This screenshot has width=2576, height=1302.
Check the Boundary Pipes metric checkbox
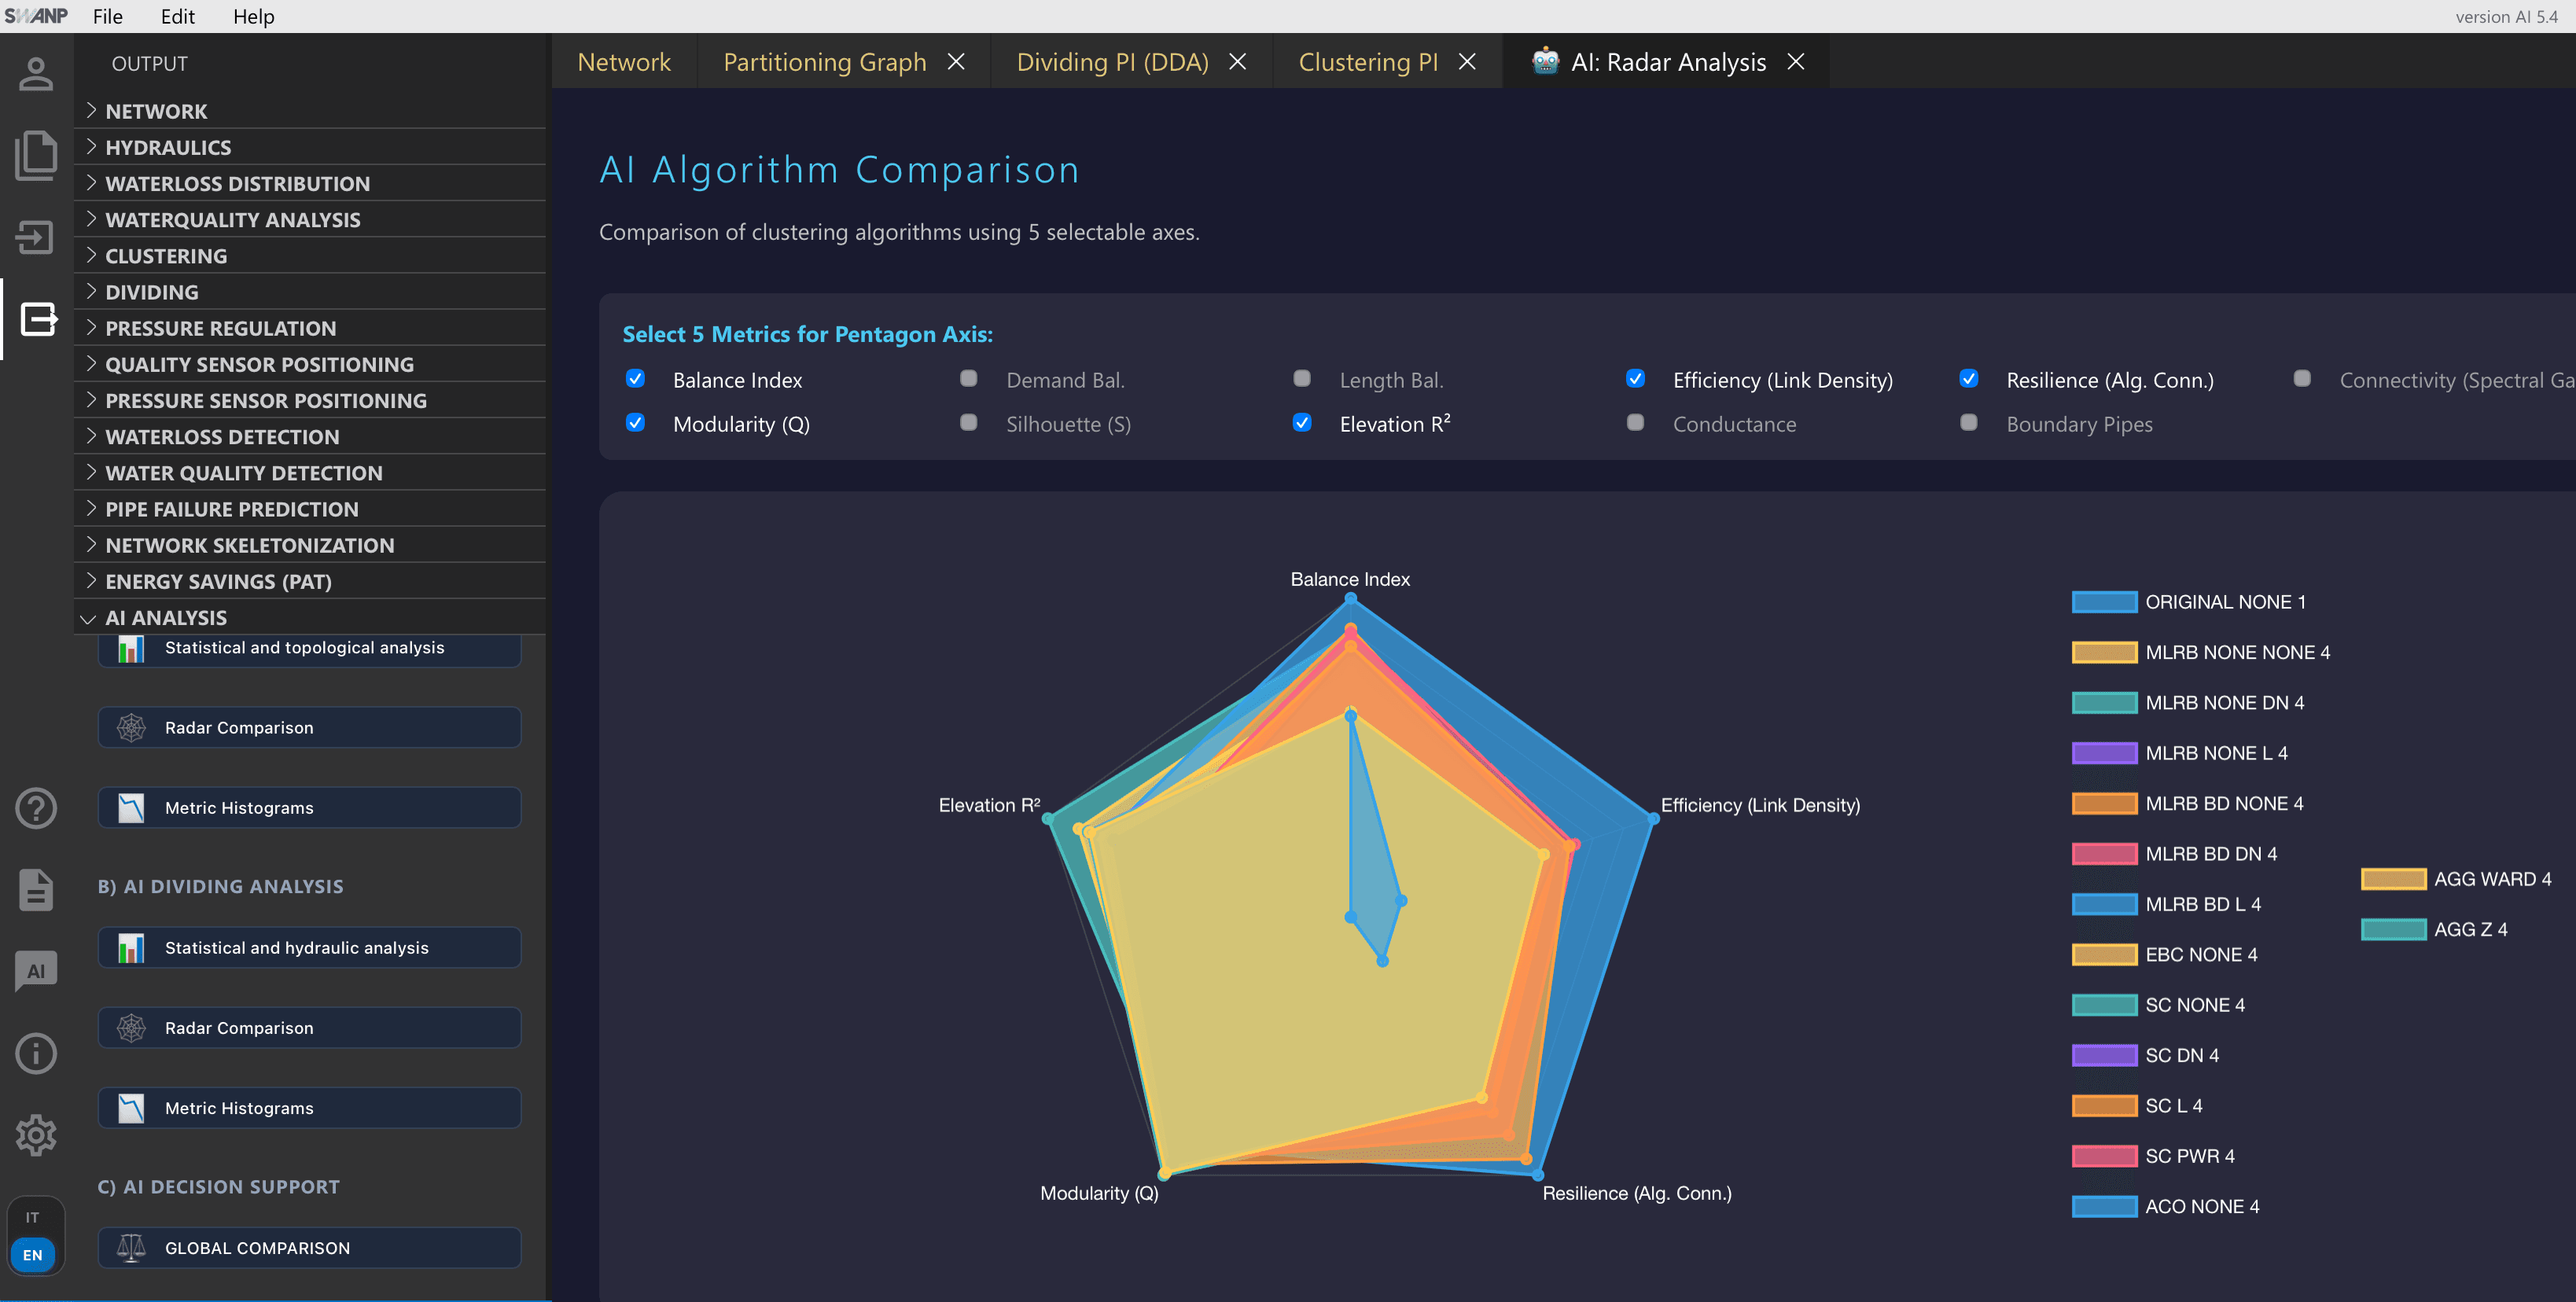click(1968, 423)
